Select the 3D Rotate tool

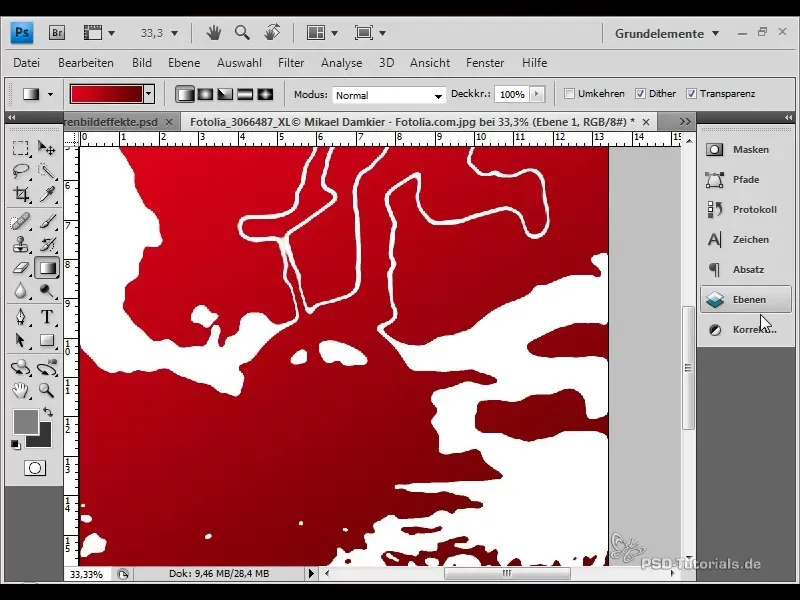[20, 367]
